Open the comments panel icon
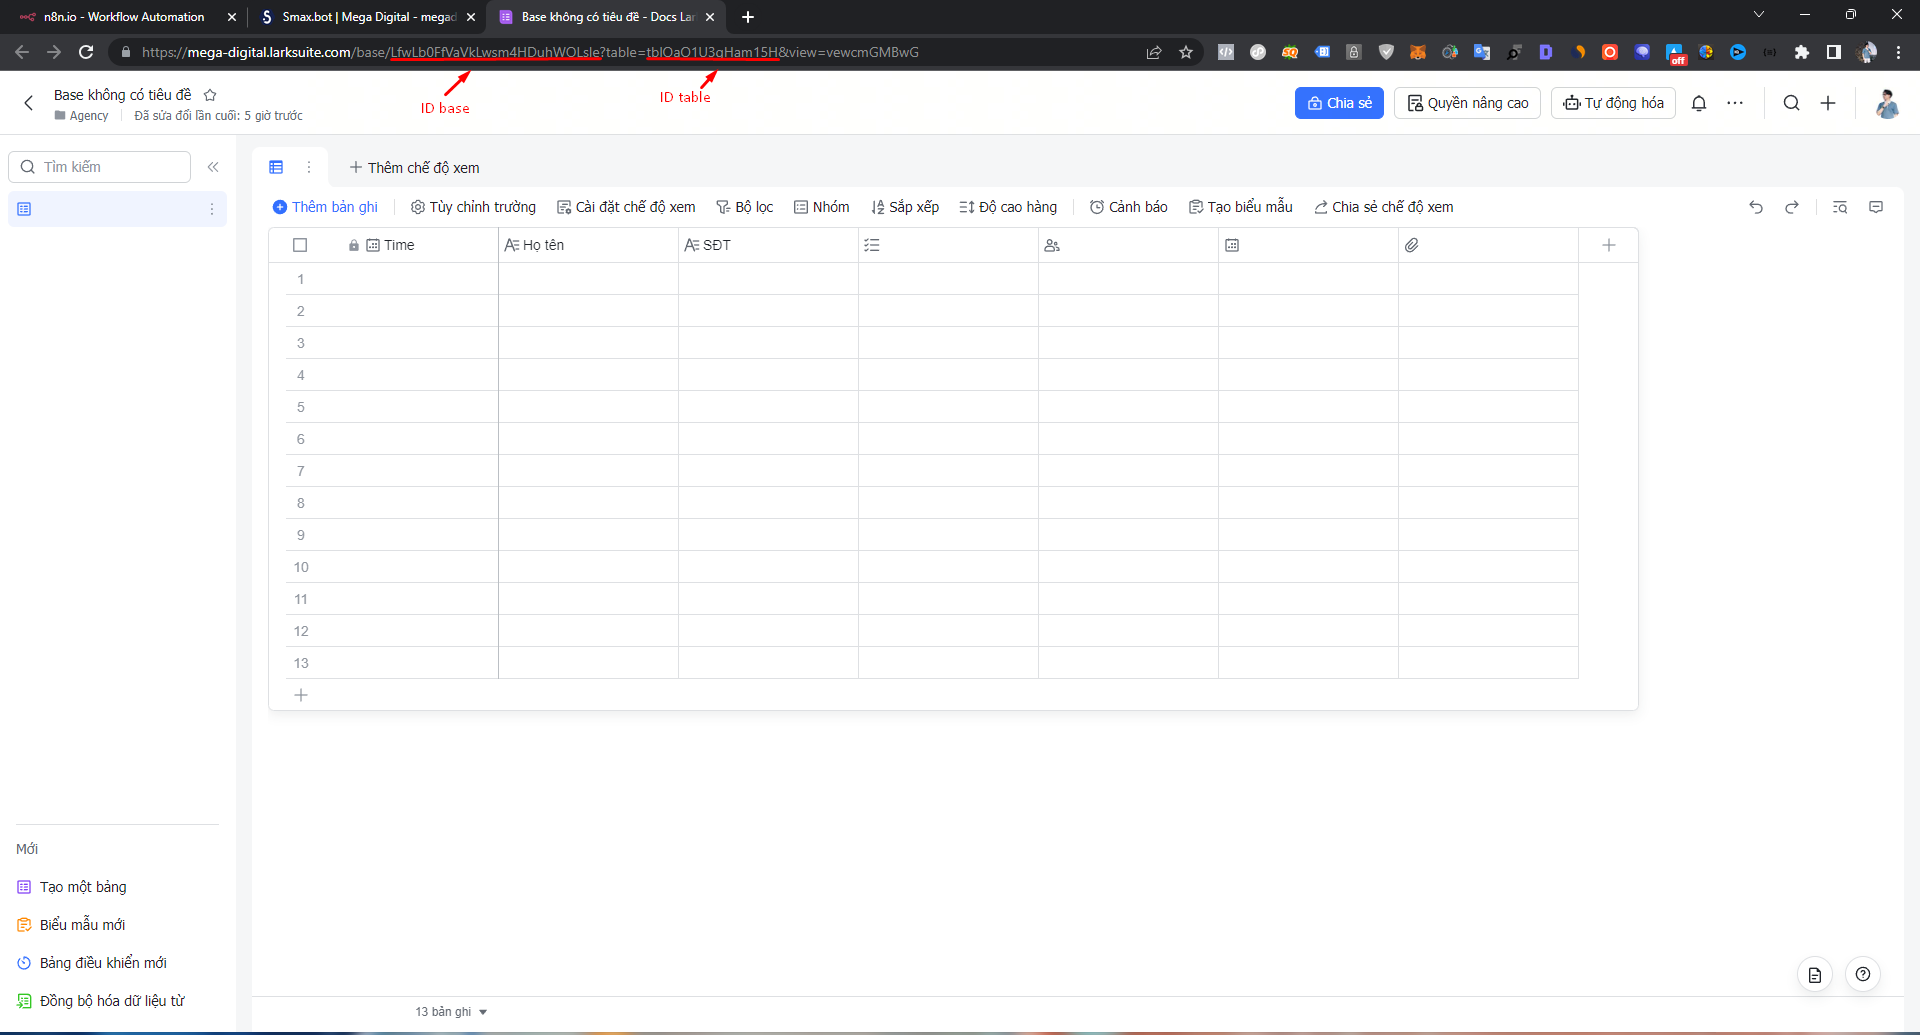Image resolution: width=1920 pixels, height=1035 pixels. [x=1876, y=207]
